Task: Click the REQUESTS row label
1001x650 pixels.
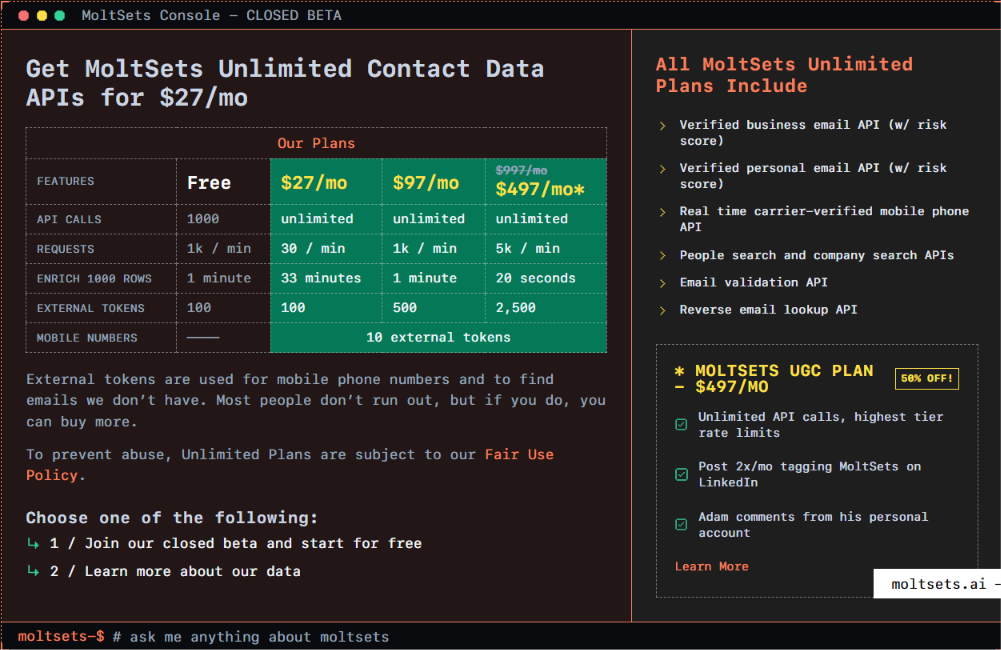Action: click(x=65, y=249)
